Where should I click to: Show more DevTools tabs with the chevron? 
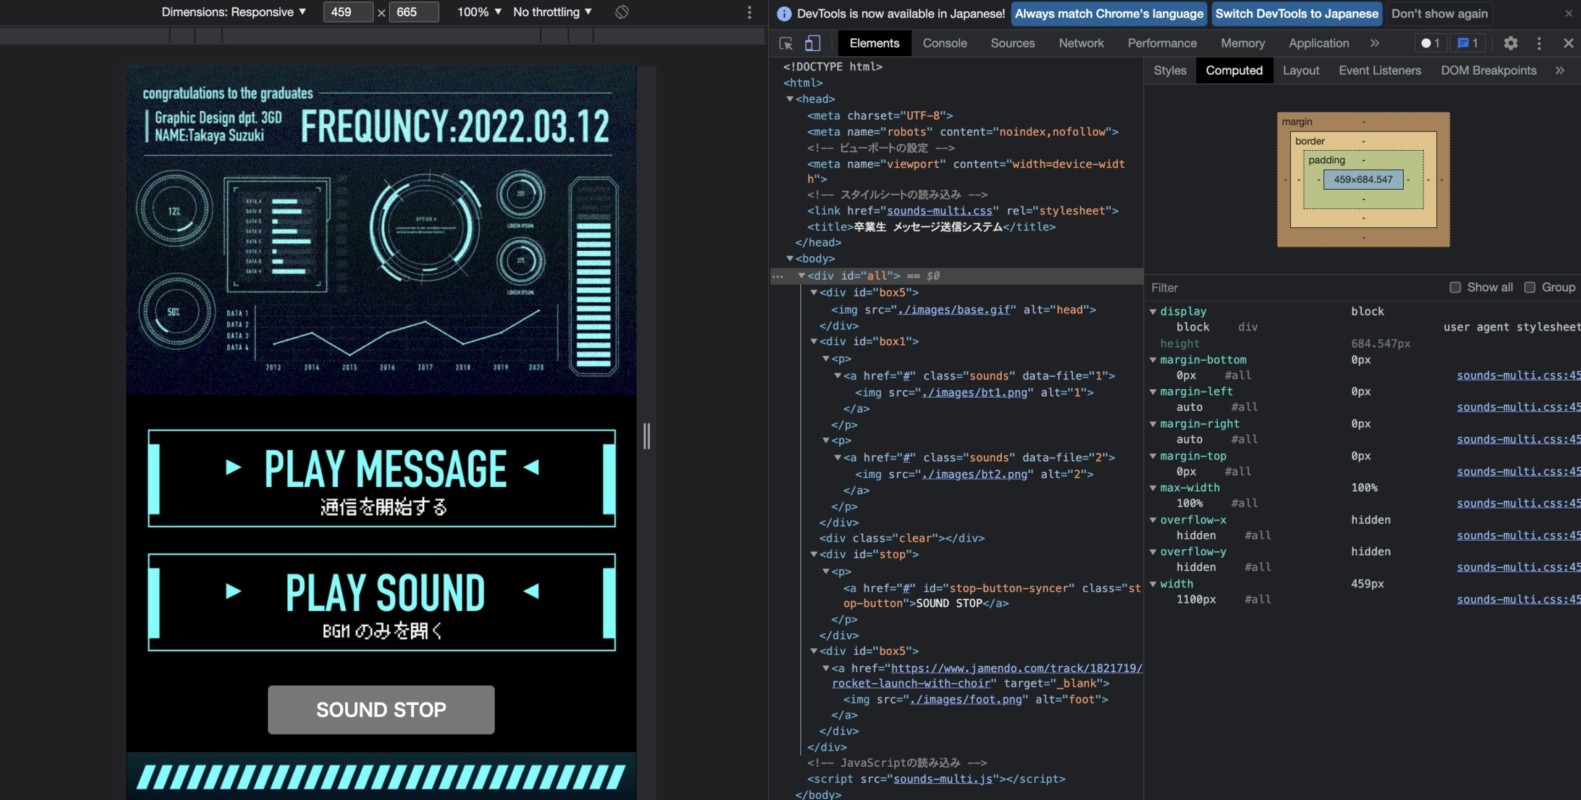pos(1374,43)
